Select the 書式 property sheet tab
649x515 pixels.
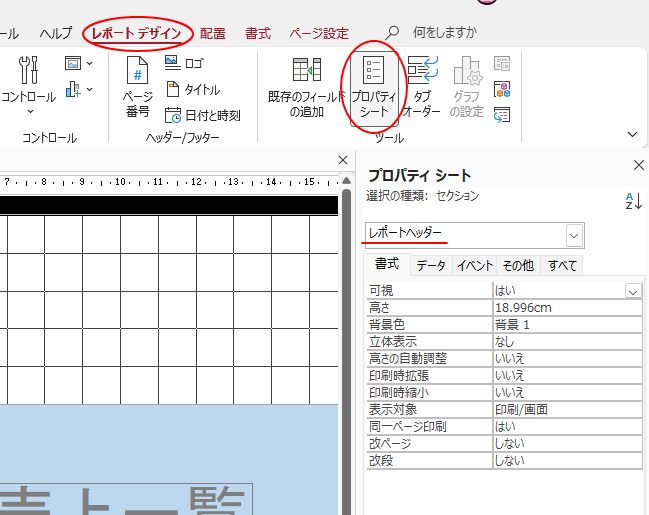pyautogui.click(x=387, y=264)
